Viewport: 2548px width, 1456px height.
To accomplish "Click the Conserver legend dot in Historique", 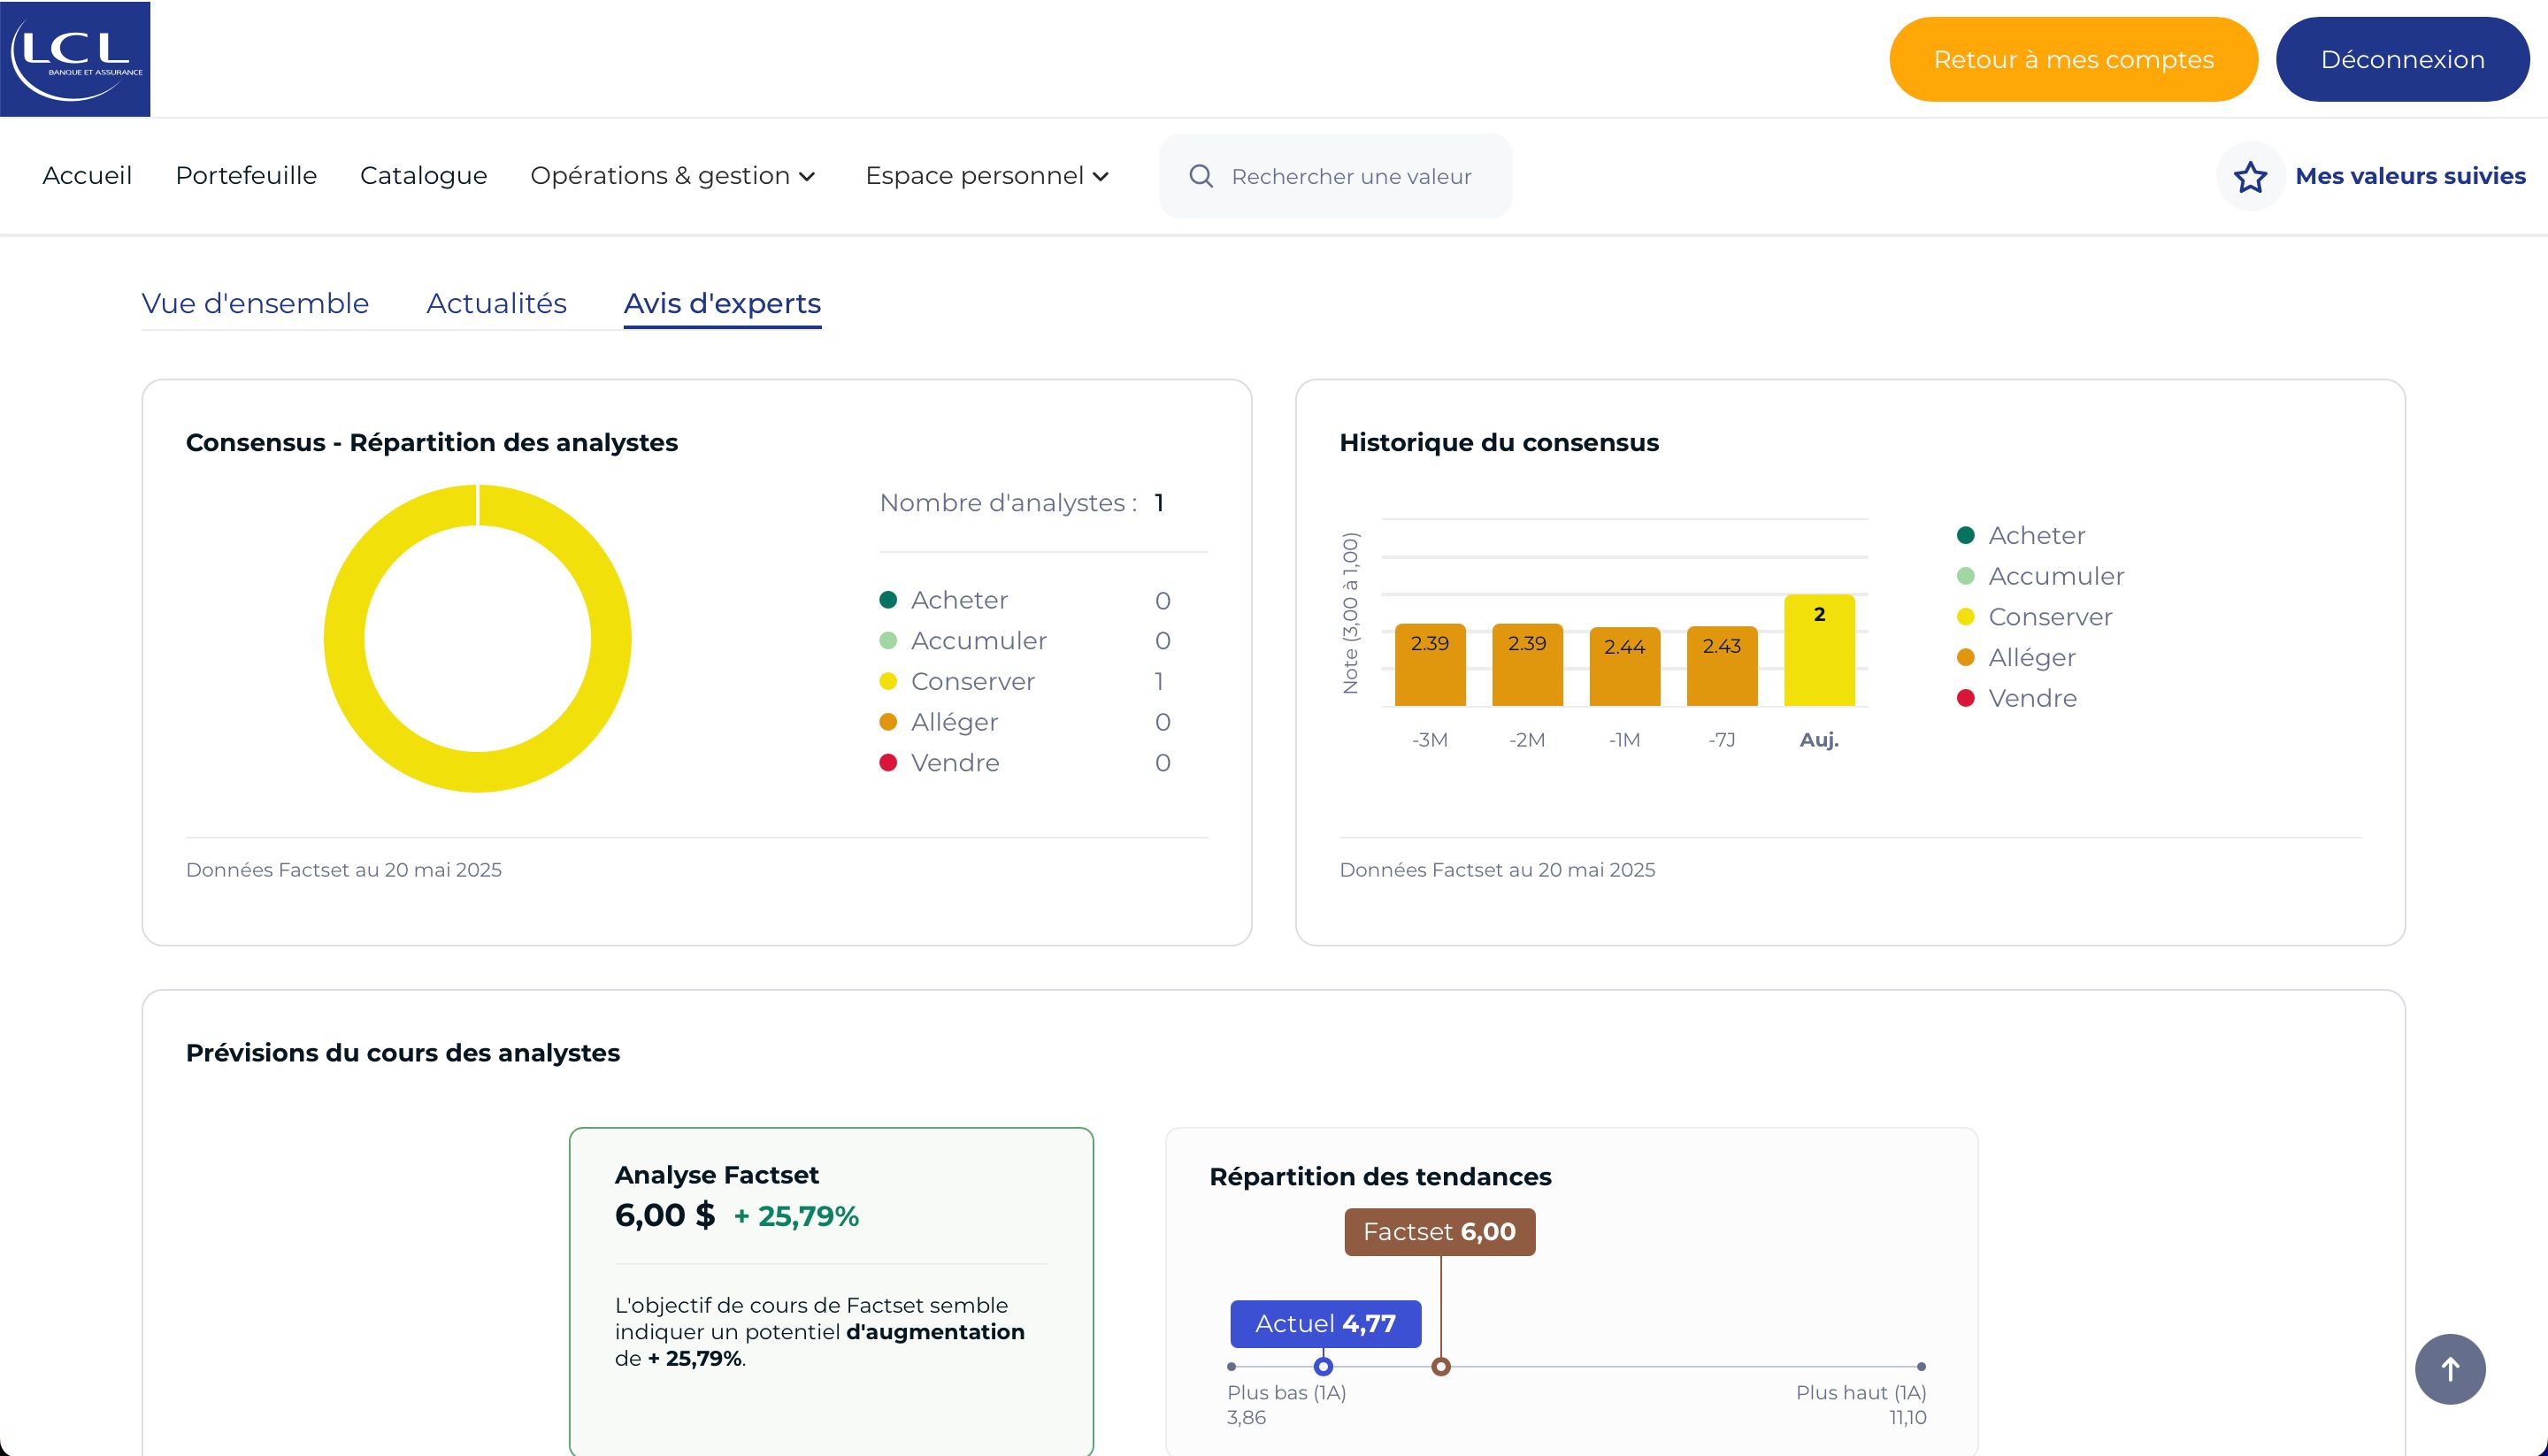I will point(1965,617).
